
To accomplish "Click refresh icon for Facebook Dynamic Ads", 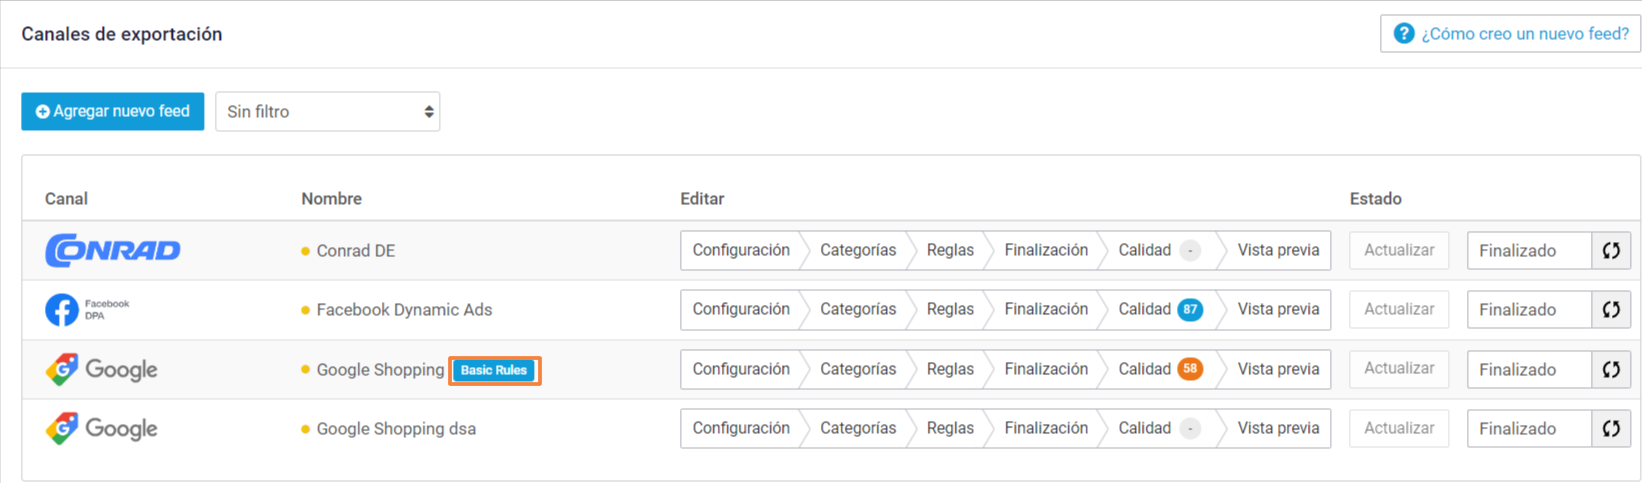I will (x=1611, y=310).
